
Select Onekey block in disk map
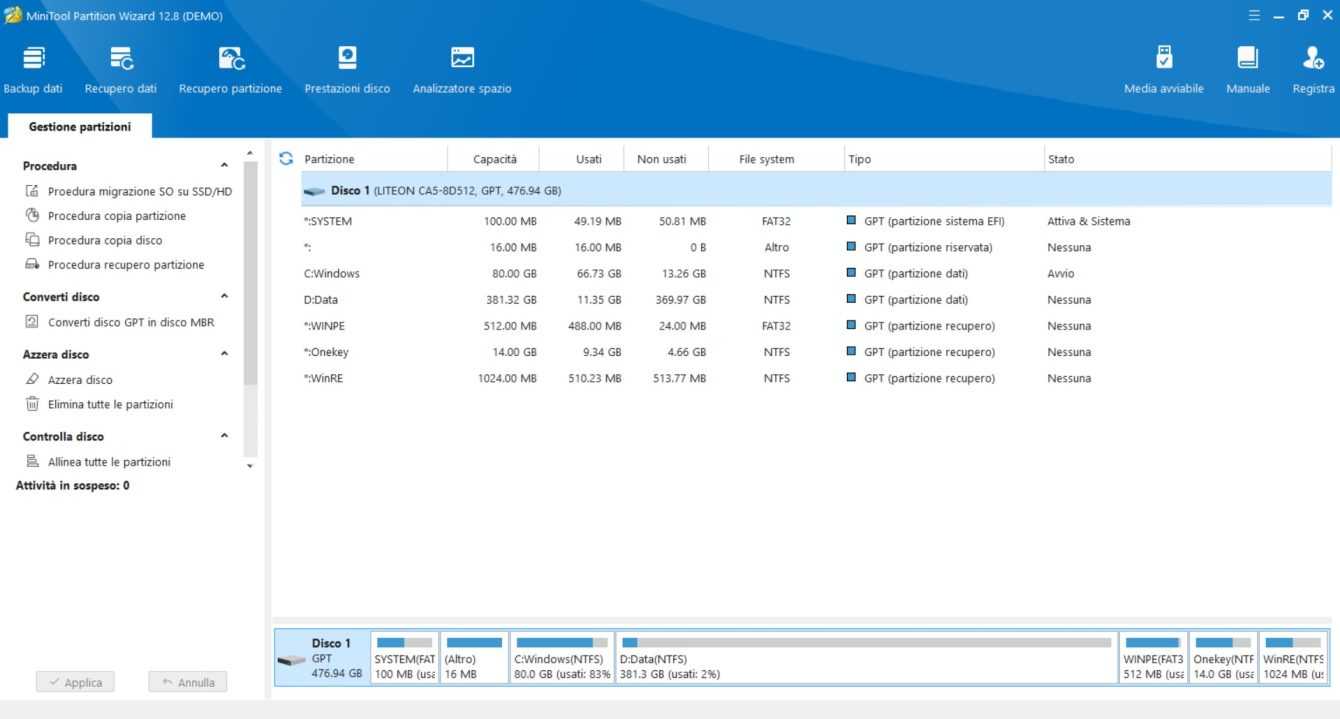tap(1223, 657)
